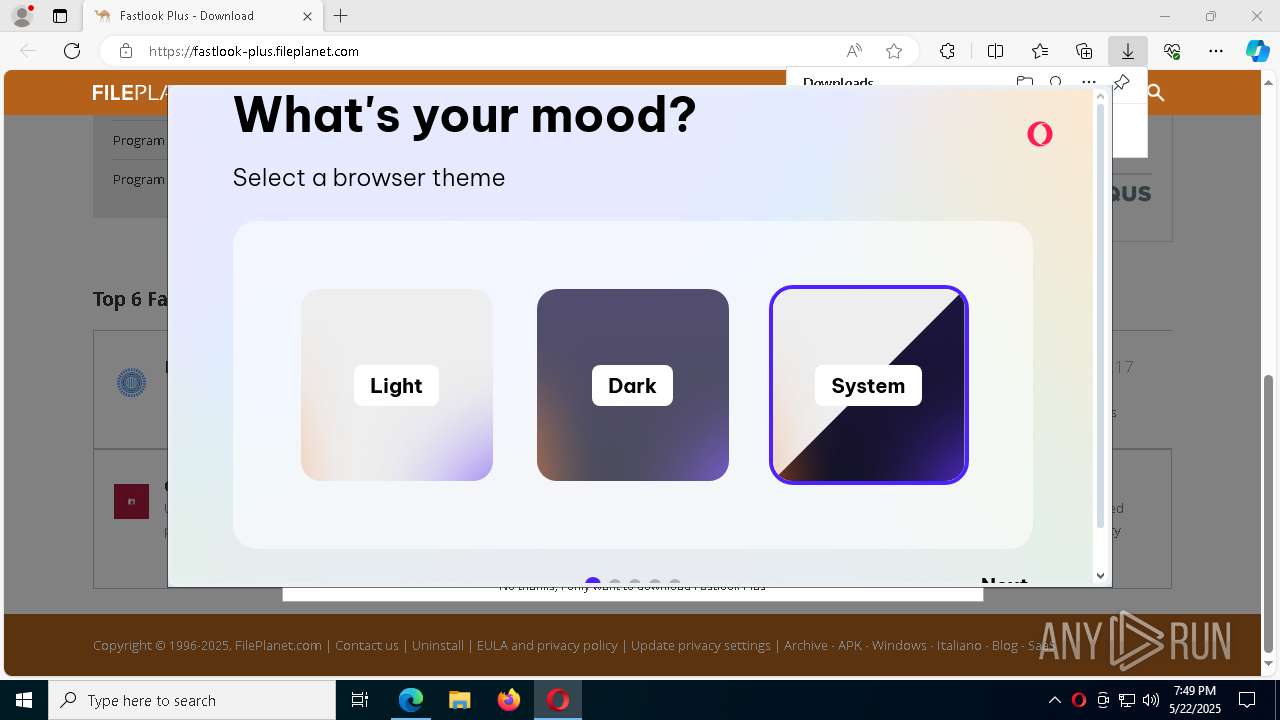
Task: Open the Windows footer link
Action: (x=899, y=645)
